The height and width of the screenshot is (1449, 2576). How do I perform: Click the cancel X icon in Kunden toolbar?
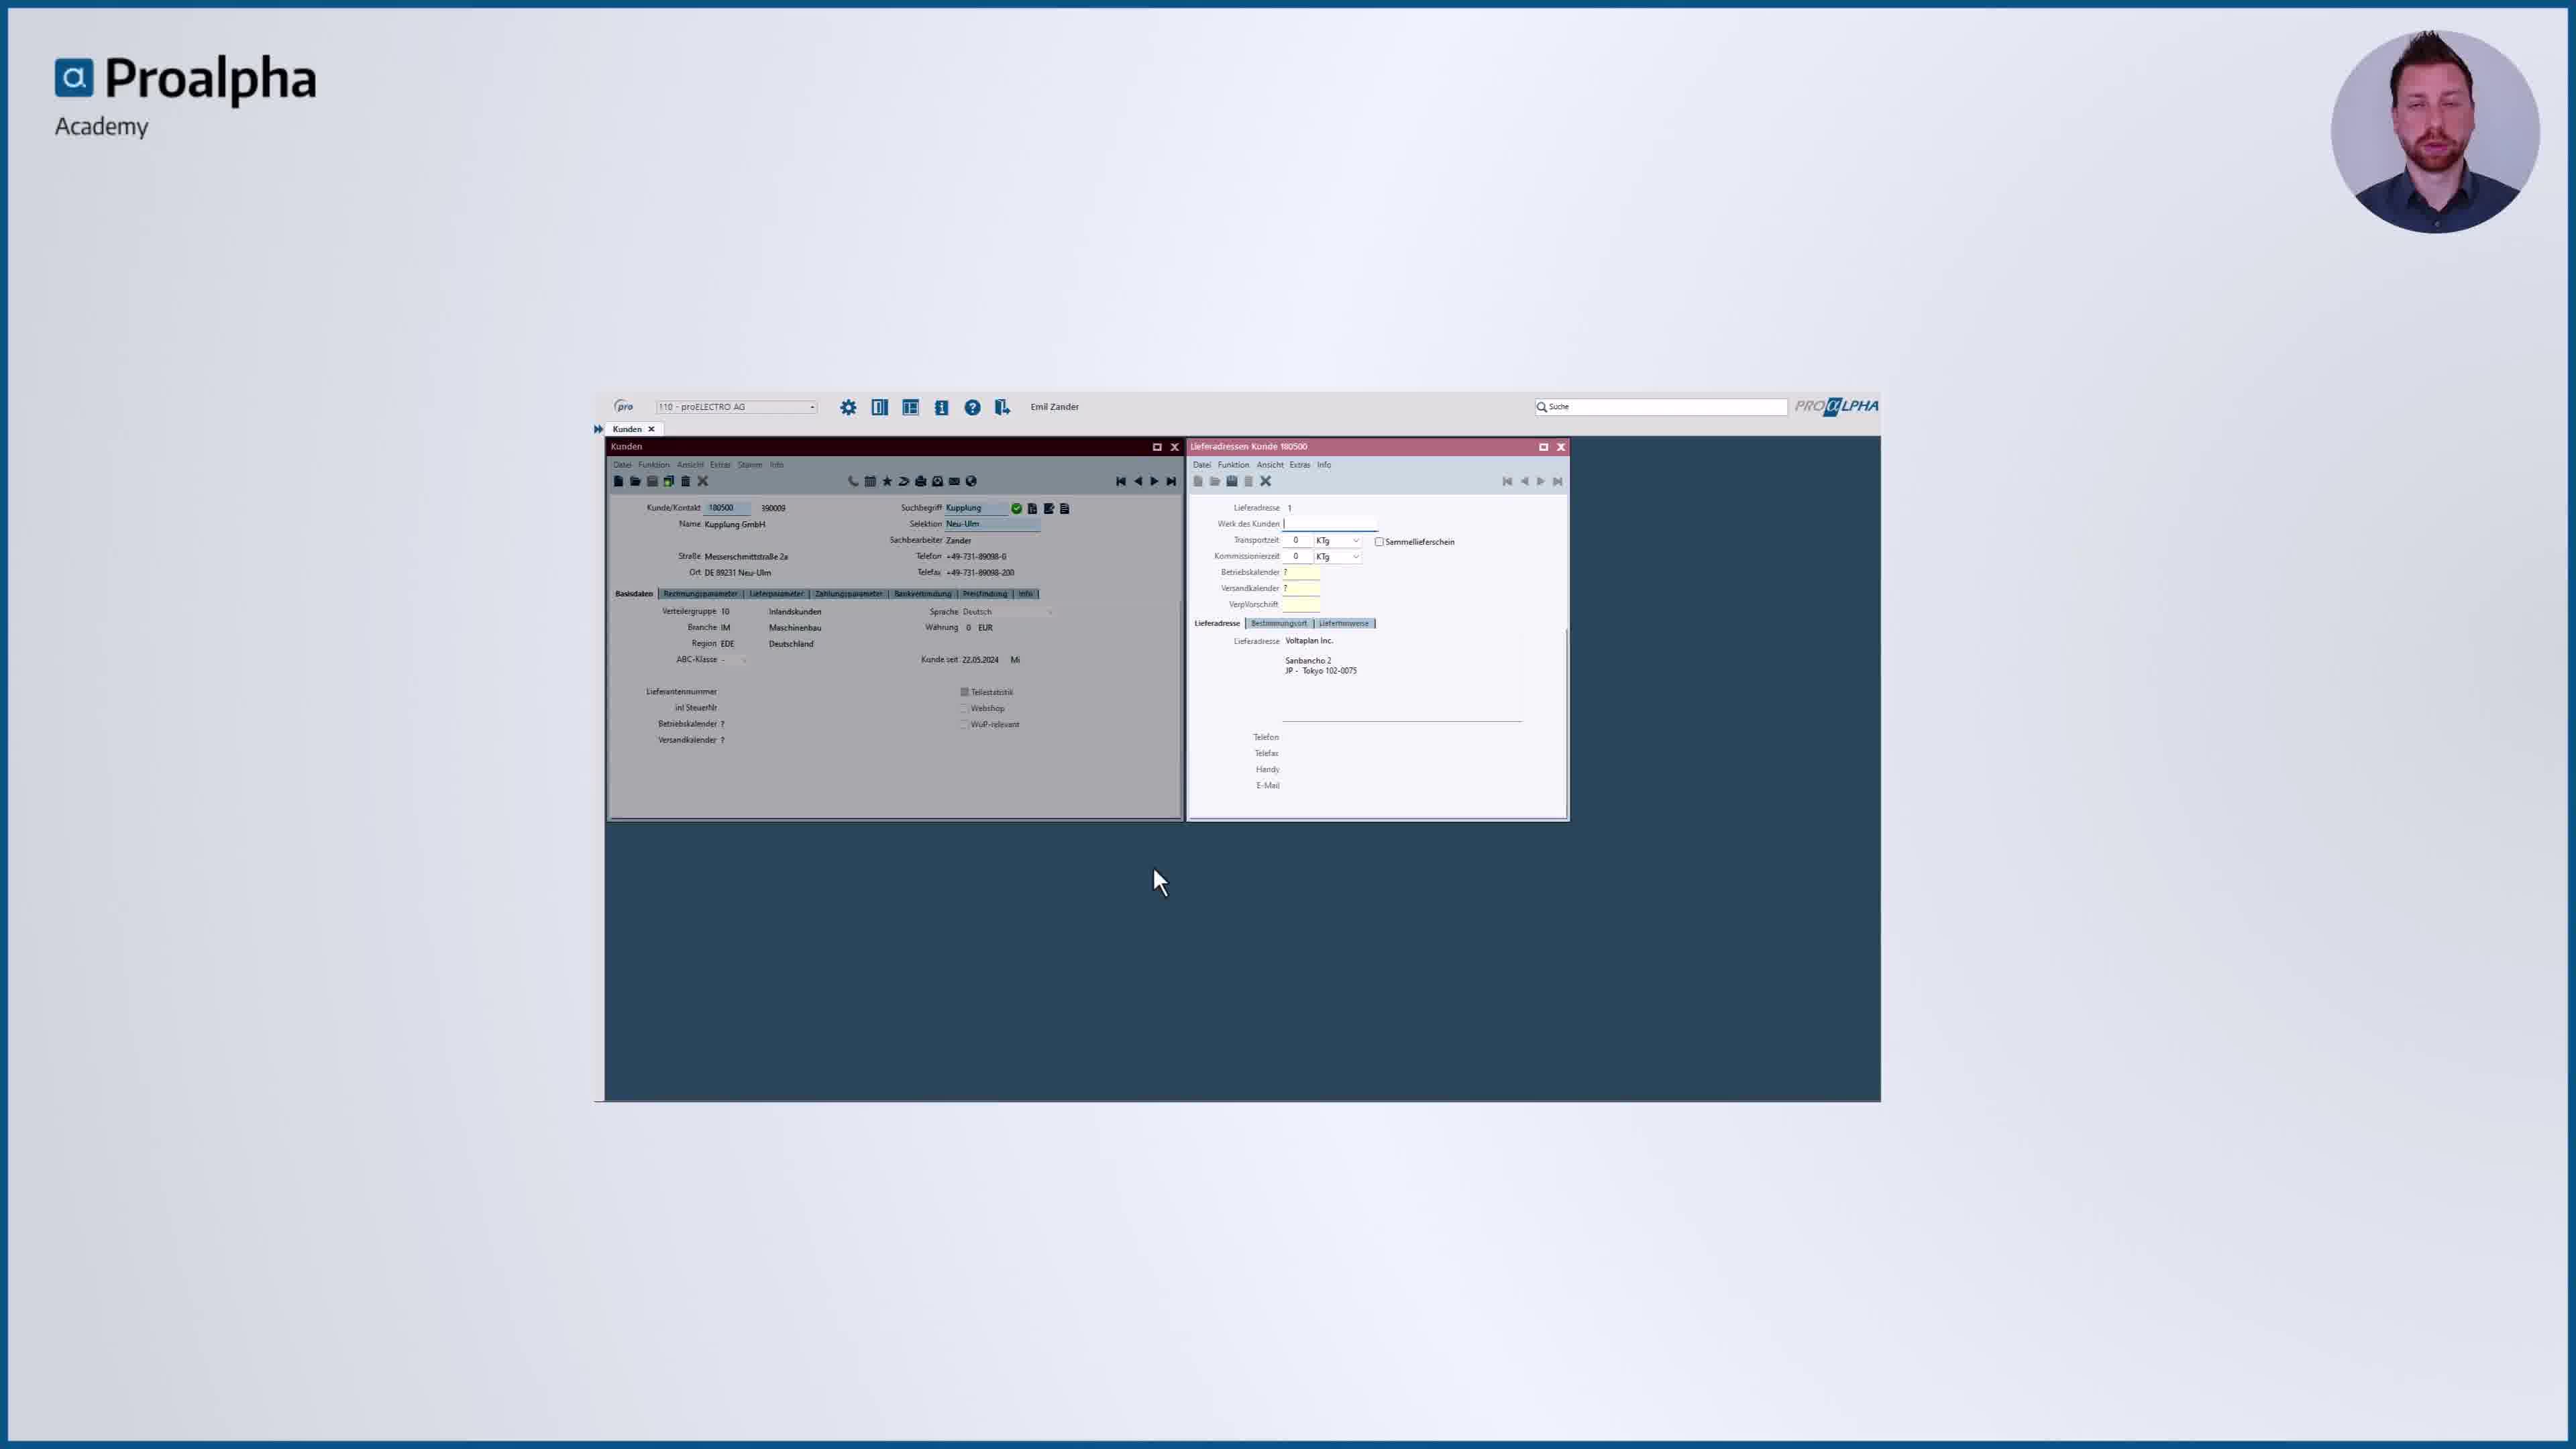(702, 481)
